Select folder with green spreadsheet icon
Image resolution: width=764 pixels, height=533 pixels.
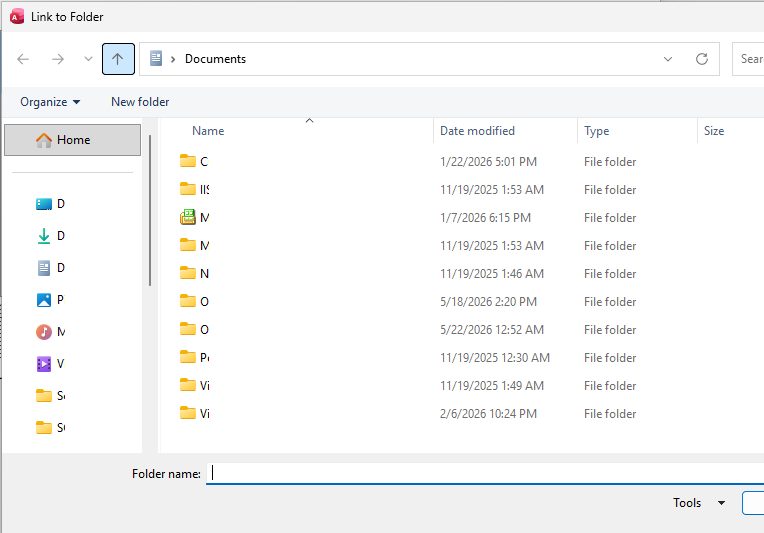(x=194, y=217)
